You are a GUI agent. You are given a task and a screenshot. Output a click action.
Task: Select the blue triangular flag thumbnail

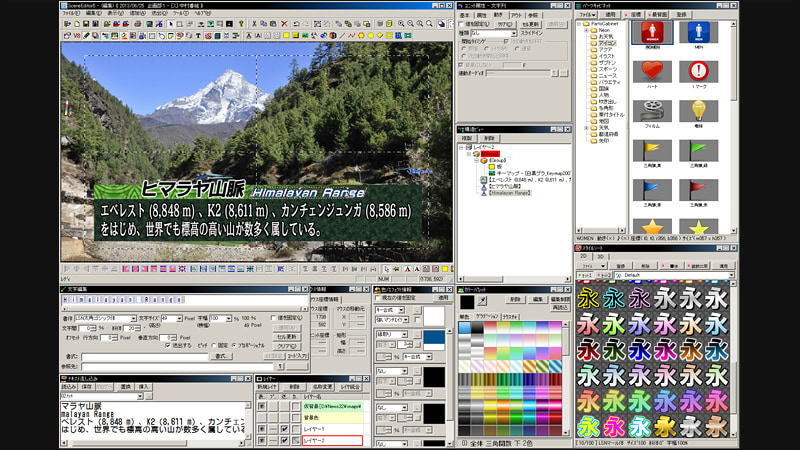click(x=652, y=190)
